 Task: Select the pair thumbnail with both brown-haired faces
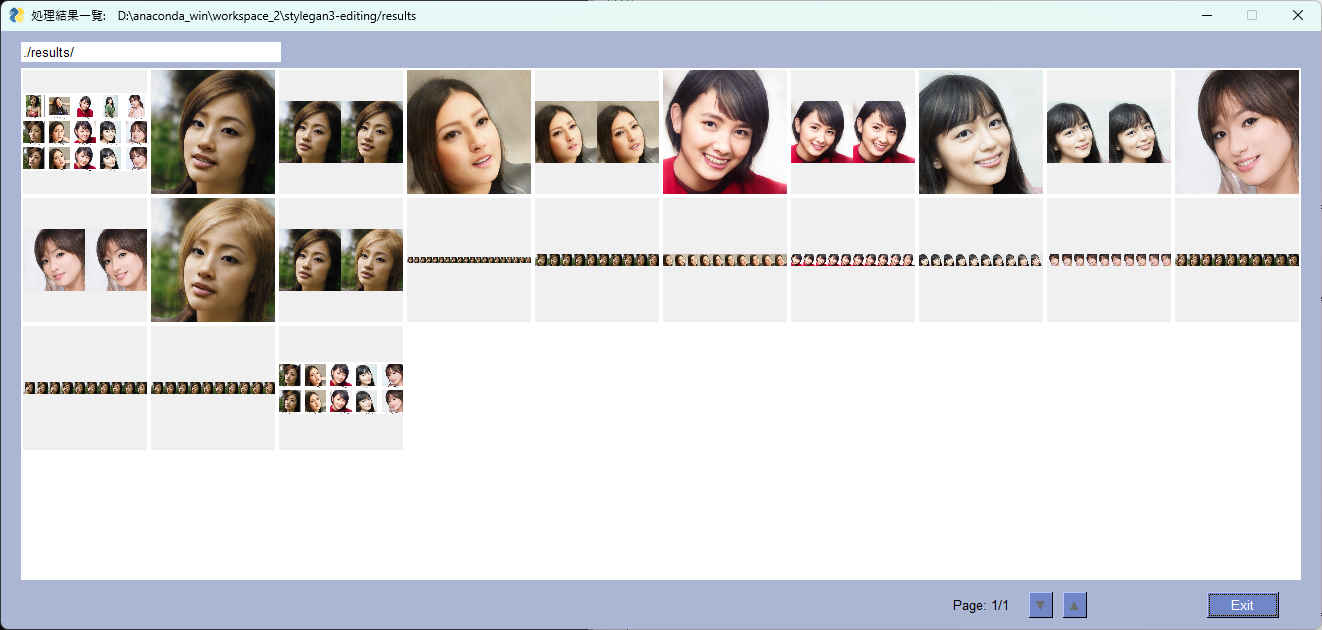[x=341, y=132]
